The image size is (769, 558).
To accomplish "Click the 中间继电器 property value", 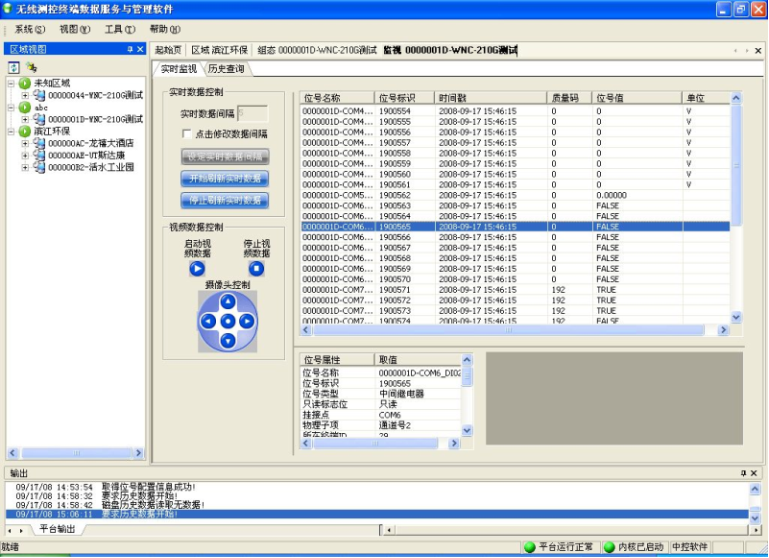I will (401, 394).
